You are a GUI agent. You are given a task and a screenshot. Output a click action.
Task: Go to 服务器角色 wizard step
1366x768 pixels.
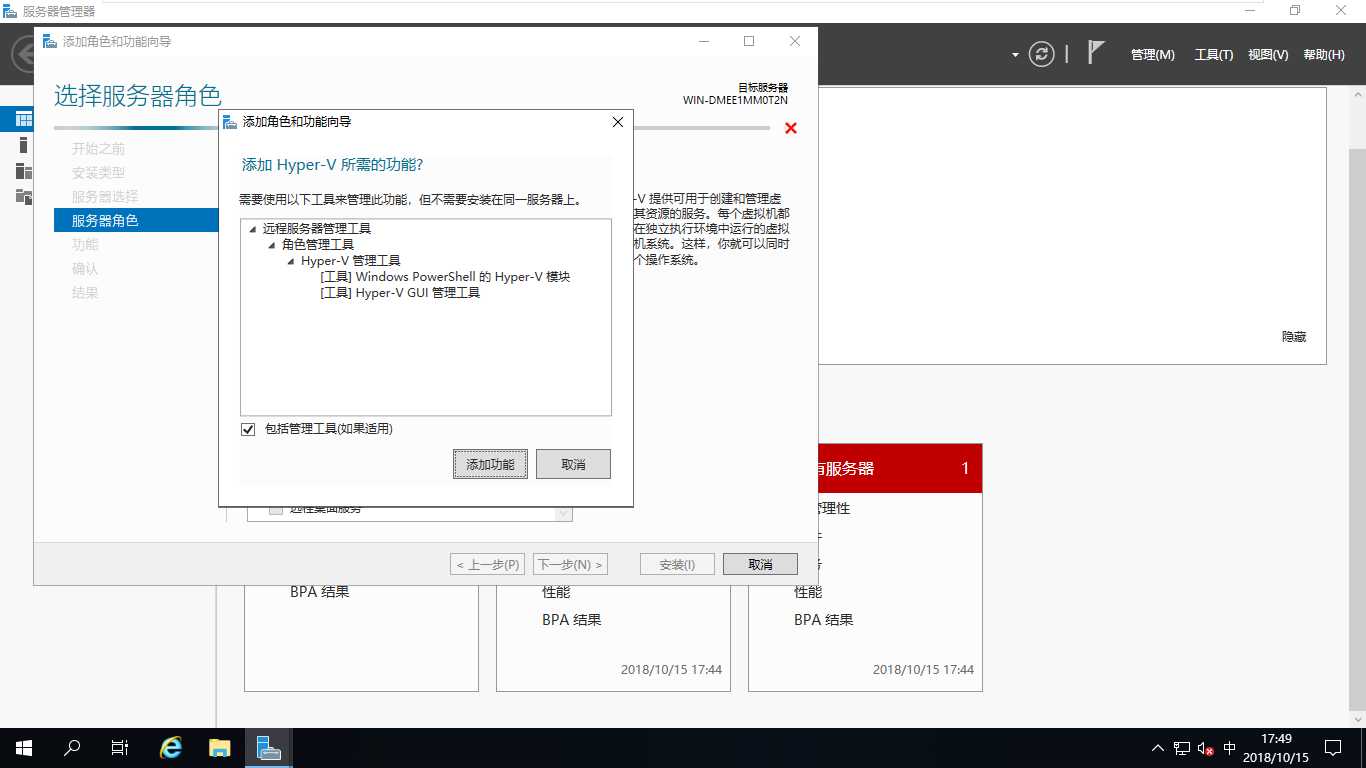click(x=136, y=220)
